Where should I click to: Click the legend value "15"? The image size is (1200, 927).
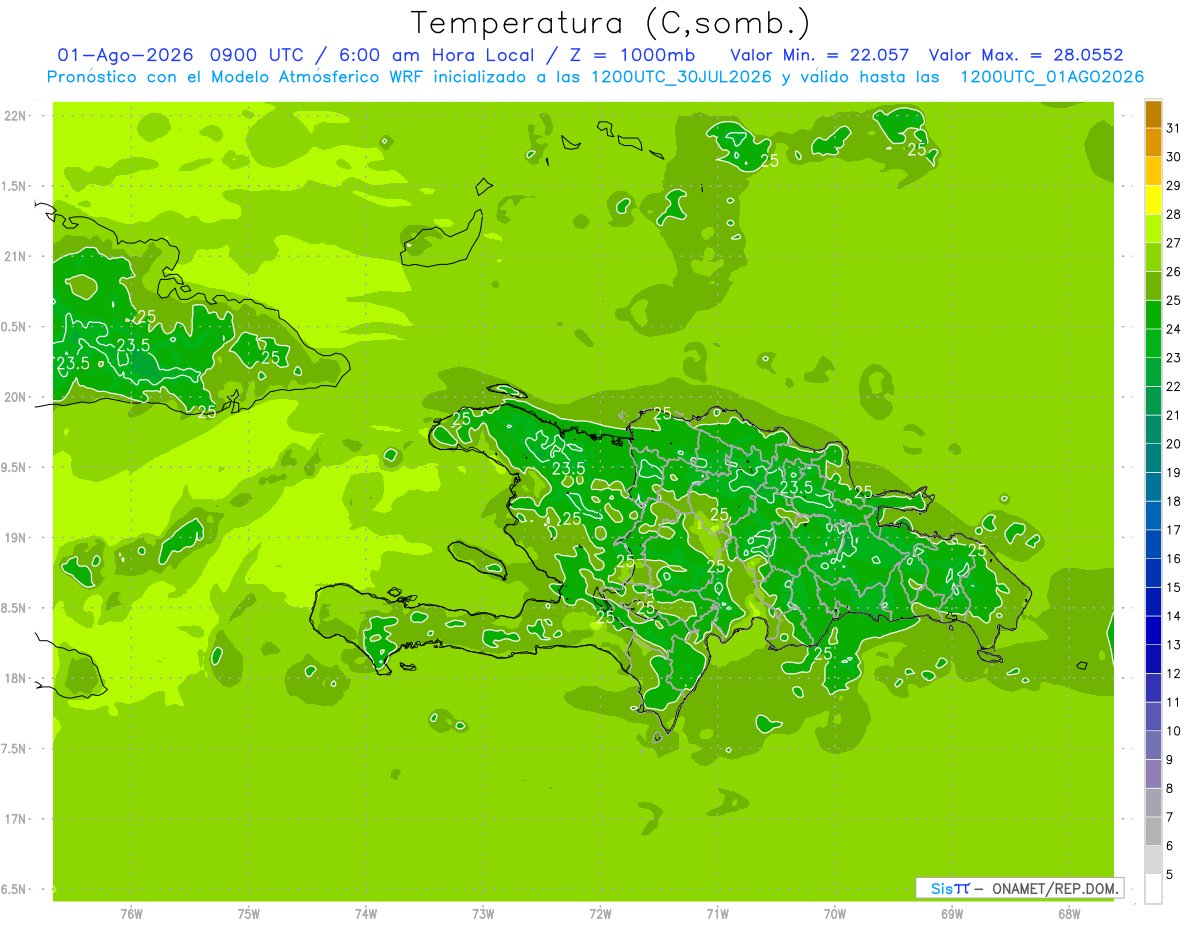[1174, 588]
